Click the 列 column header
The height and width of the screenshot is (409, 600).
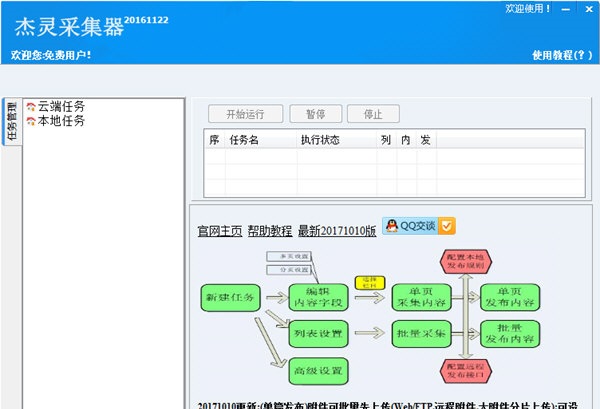pos(386,140)
